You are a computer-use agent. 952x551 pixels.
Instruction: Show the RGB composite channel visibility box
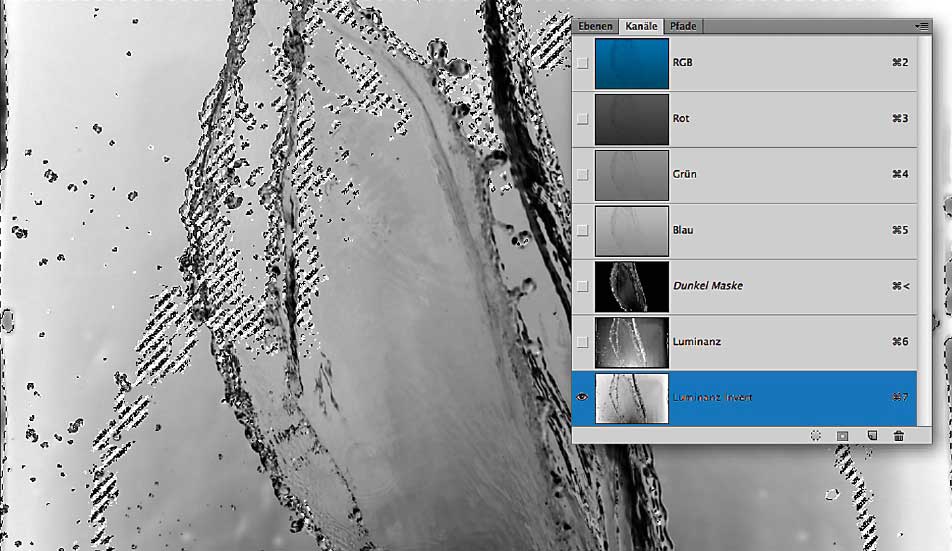[x=582, y=63]
